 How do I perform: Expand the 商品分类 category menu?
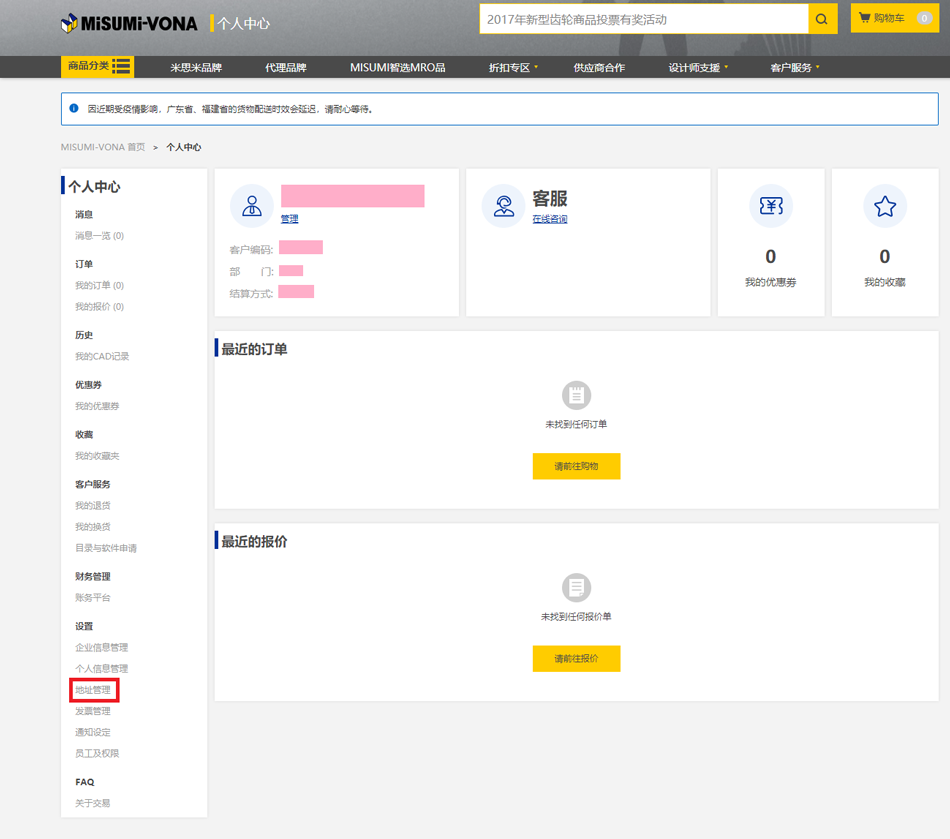(x=98, y=67)
